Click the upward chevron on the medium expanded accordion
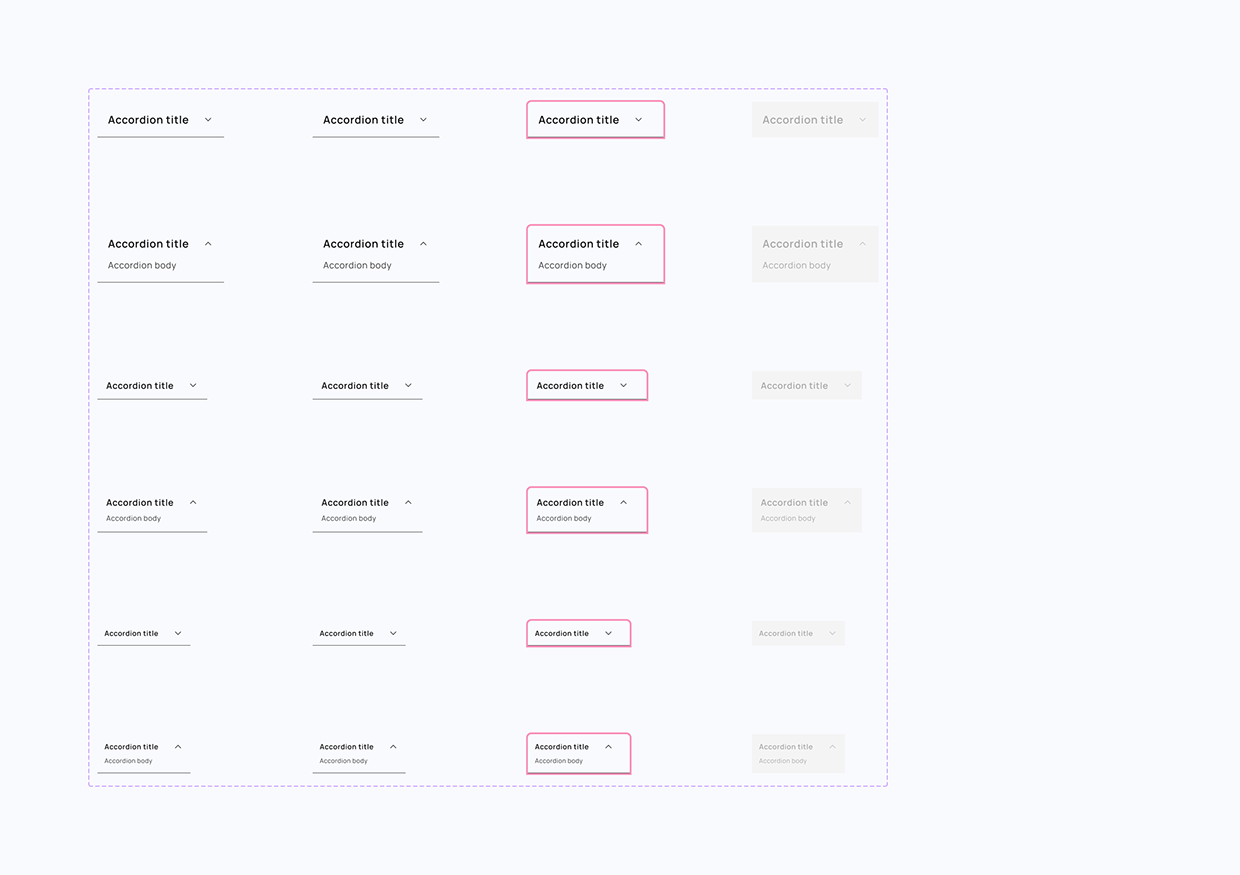Viewport: 1240px width, 875px height. click(x=193, y=502)
